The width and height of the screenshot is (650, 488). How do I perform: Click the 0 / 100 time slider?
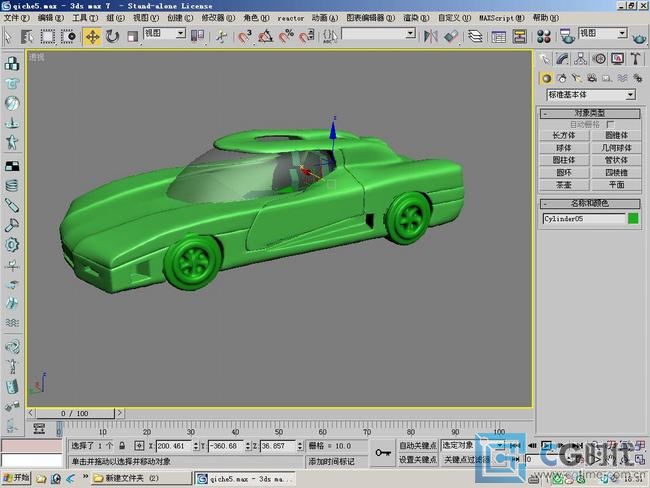point(75,413)
